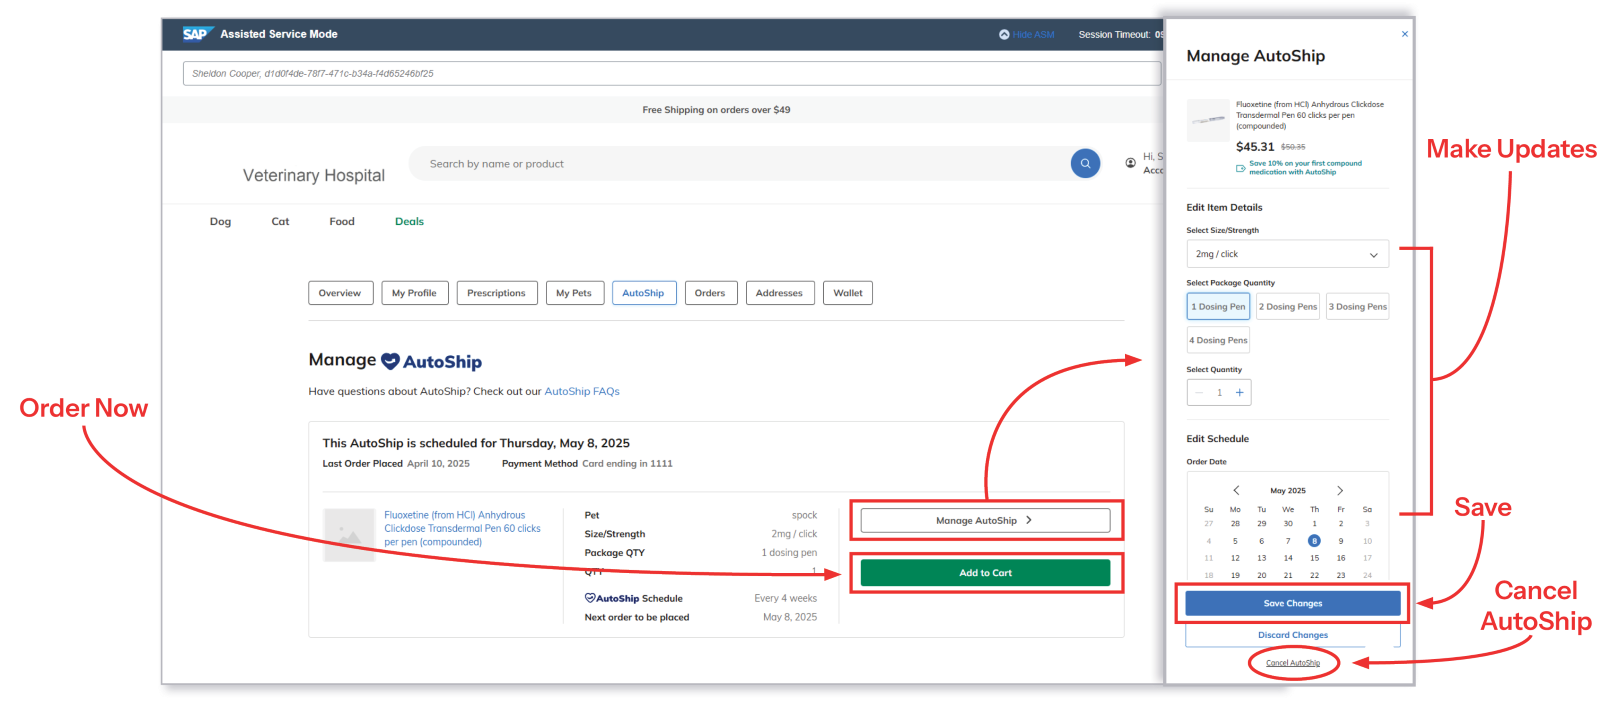Image resolution: width=1600 pixels, height=704 pixels.
Task: Go to previous month in calendar
Action: pos(1236,490)
